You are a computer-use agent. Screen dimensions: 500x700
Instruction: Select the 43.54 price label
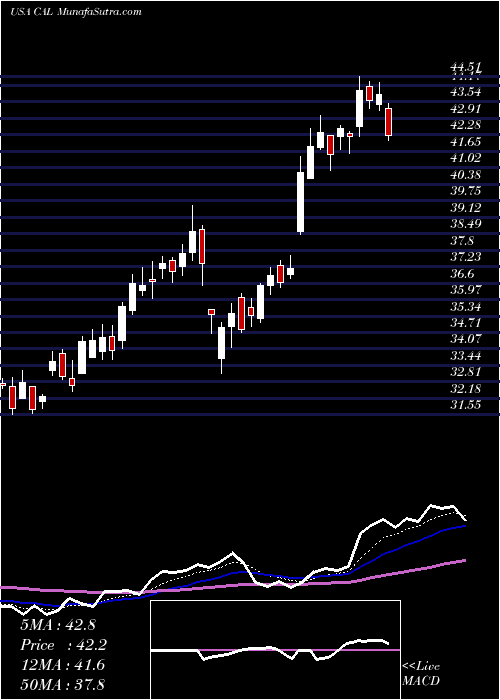pyautogui.click(x=467, y=92)
